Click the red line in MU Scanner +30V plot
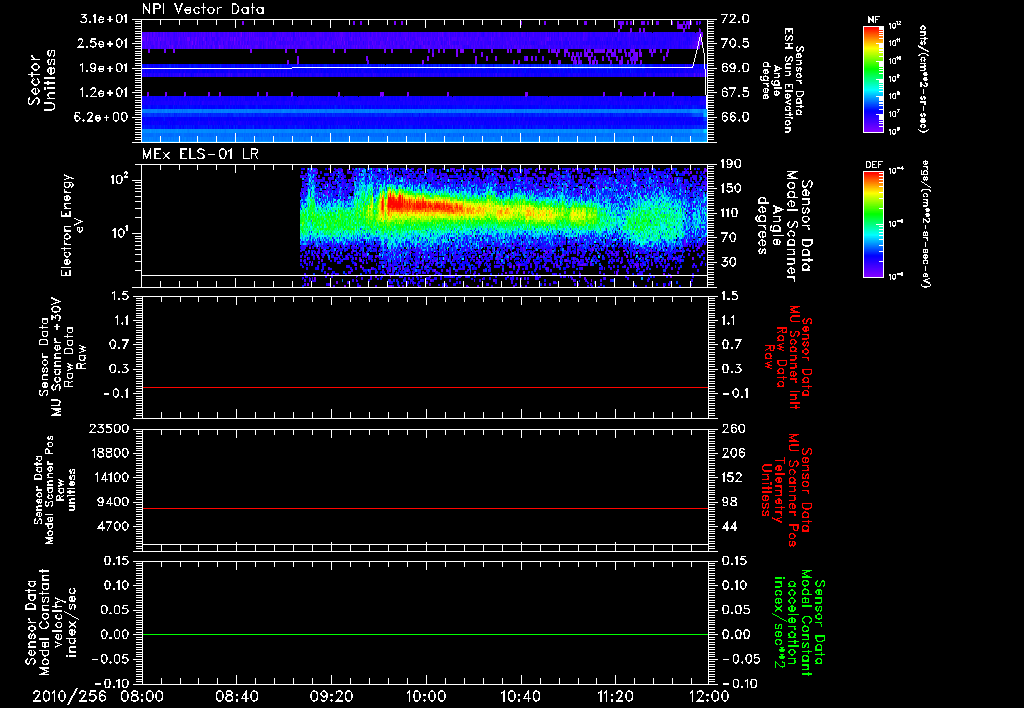The width and height of the screenshot is (1024, 708). tap(424, 387)
